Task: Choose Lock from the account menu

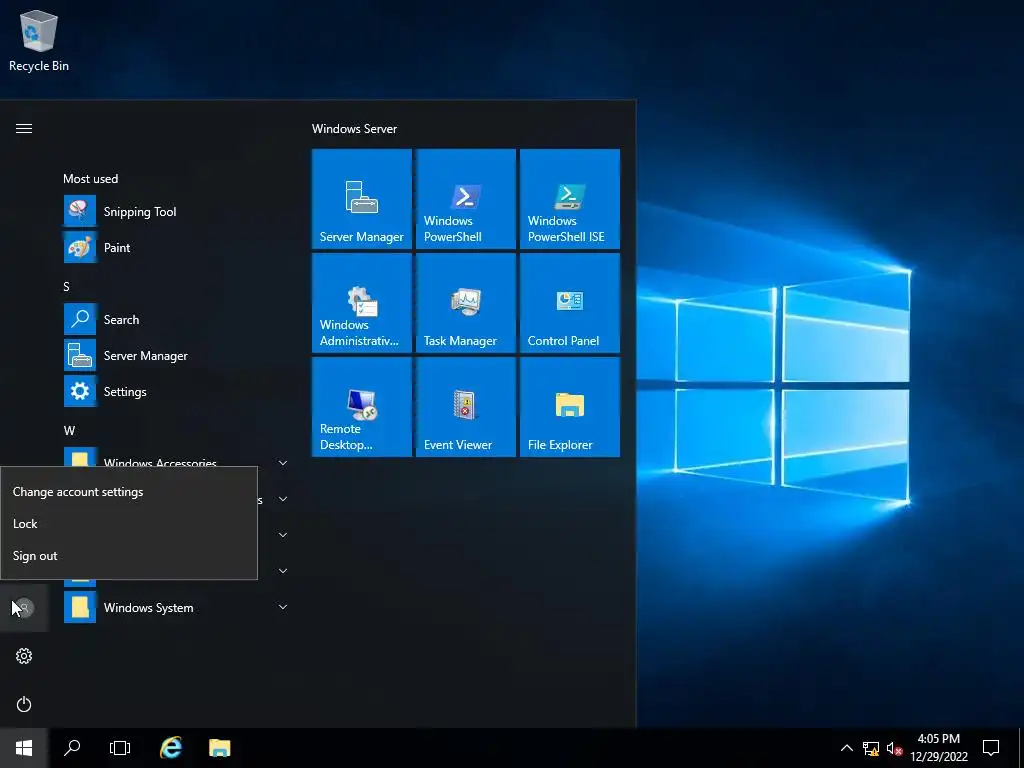Action: point(129,524)
